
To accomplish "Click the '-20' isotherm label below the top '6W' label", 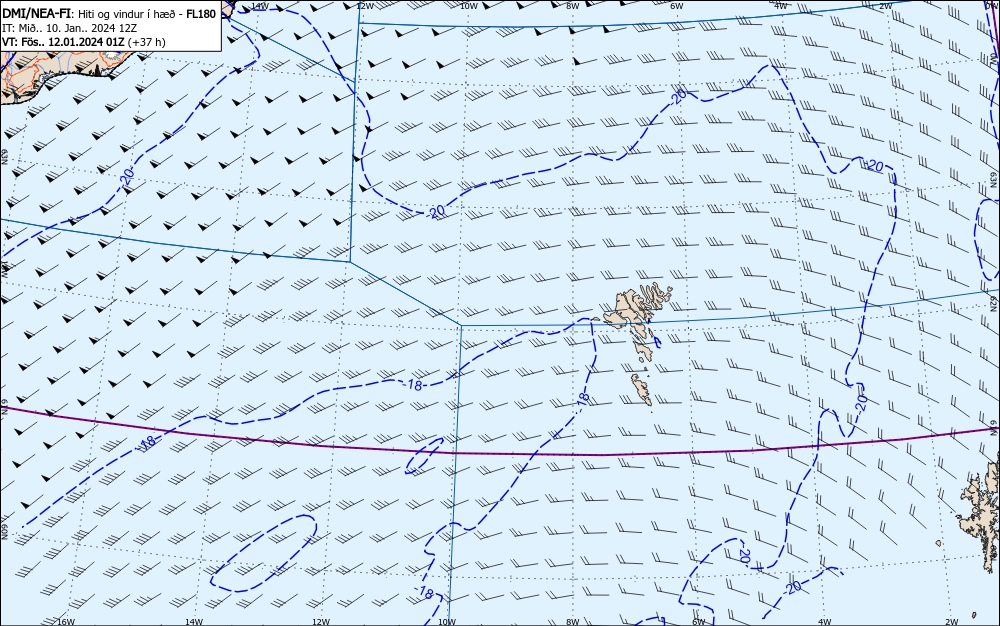I will tap(679, 96).
